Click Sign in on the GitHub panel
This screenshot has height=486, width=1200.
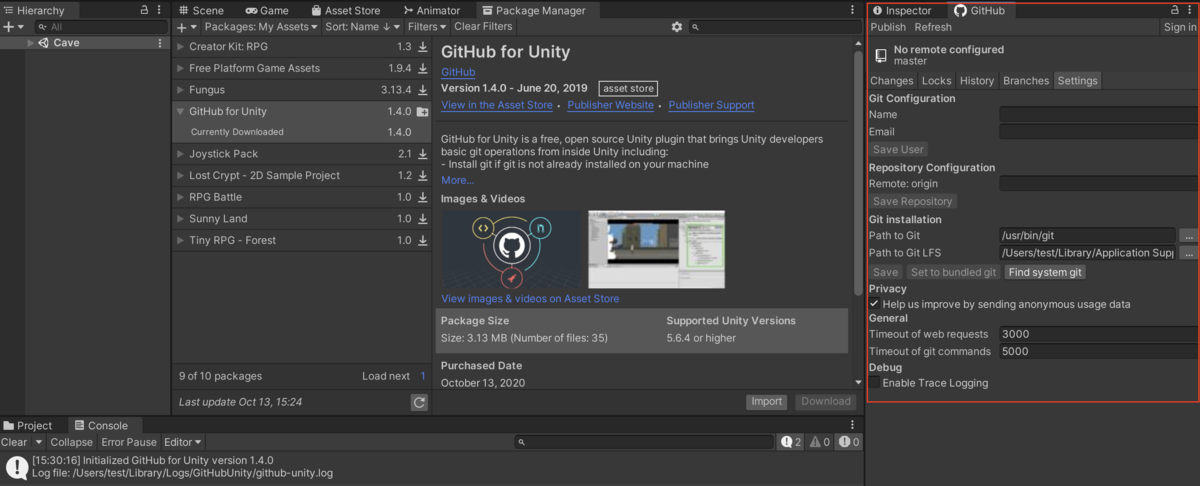tap(1180, 27)
